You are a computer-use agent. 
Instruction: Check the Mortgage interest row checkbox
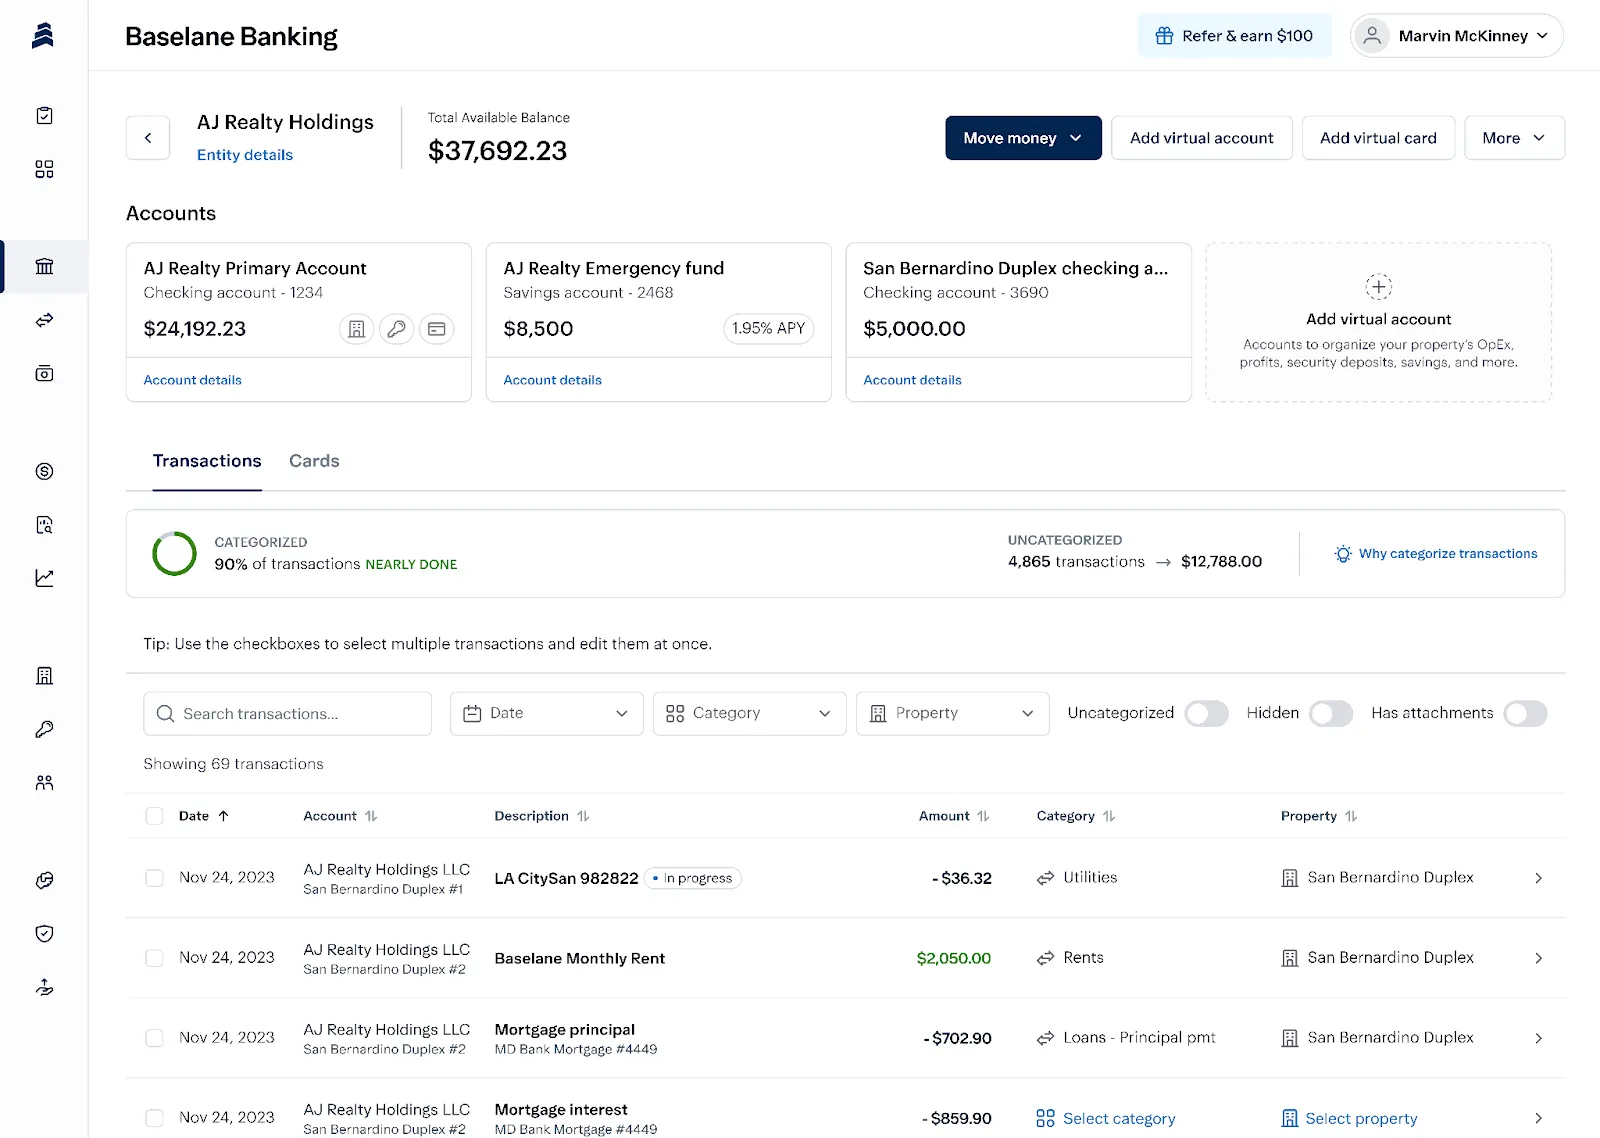[x=154, y=1118]
